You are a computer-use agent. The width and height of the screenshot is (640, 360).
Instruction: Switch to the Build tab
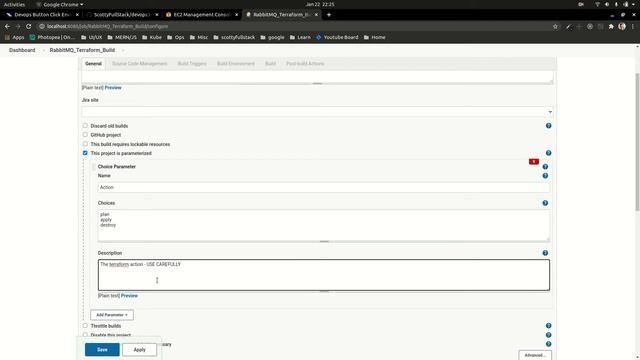tap(270, 64)
